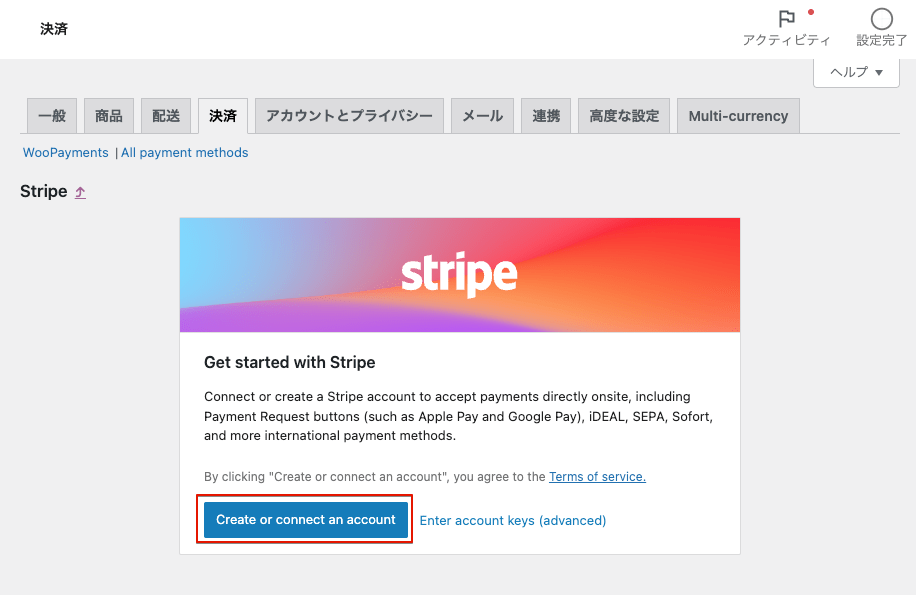Go to the 連携 tab
The width and height of the screenshot is (916, 595).
(x=546, y=116)
